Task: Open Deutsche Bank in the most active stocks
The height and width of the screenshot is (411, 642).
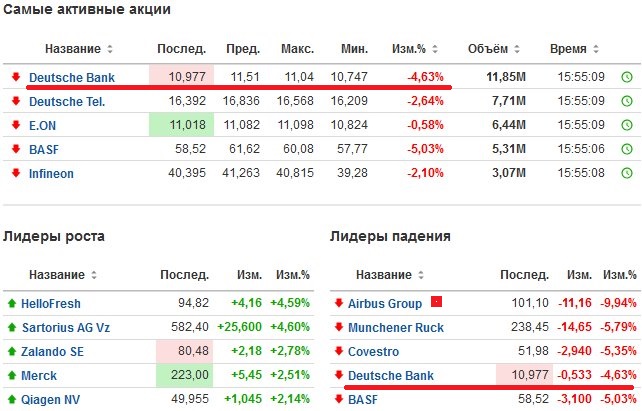Action: 72,77
